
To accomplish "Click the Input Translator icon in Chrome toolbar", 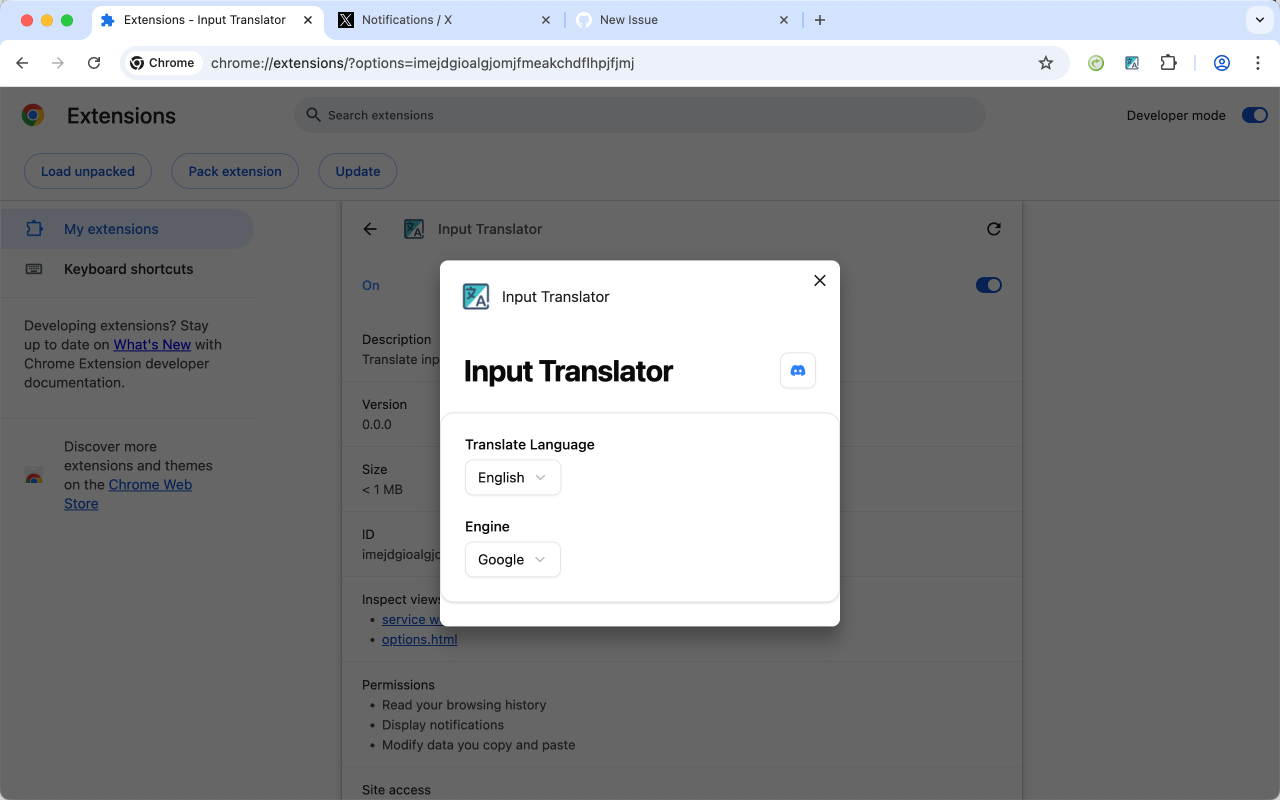I will pos(1131,62).
